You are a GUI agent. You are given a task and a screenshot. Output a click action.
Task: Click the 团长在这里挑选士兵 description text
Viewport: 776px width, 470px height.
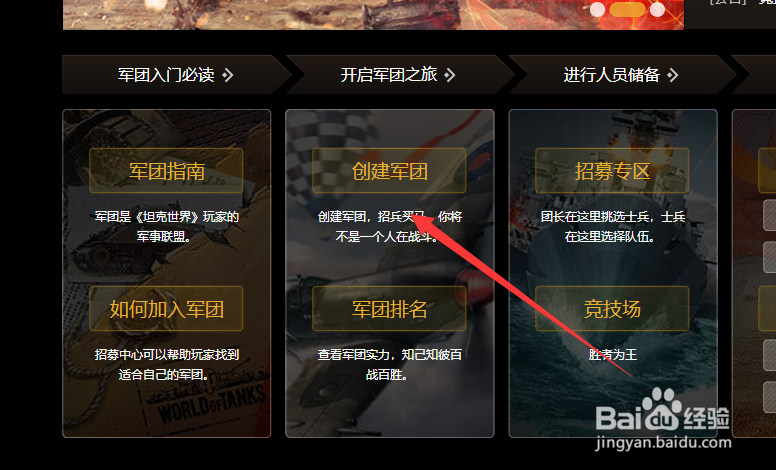pos(612,227)
